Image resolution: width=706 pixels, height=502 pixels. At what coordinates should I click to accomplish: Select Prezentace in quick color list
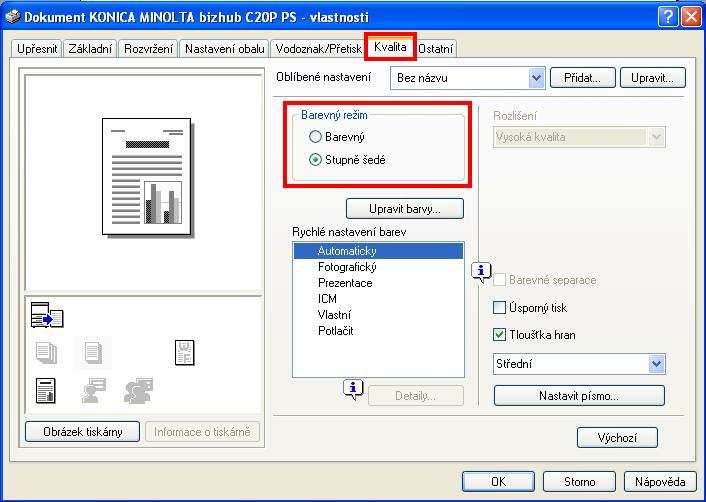[x=378, y=283]
